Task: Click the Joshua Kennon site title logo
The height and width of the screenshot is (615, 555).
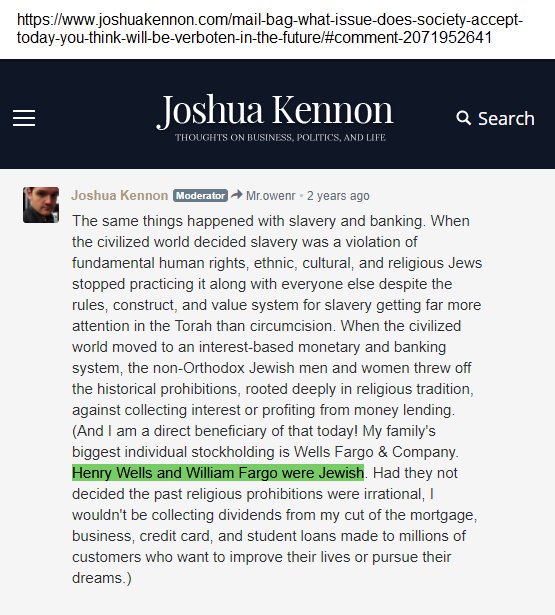Action: pos(275,110)
